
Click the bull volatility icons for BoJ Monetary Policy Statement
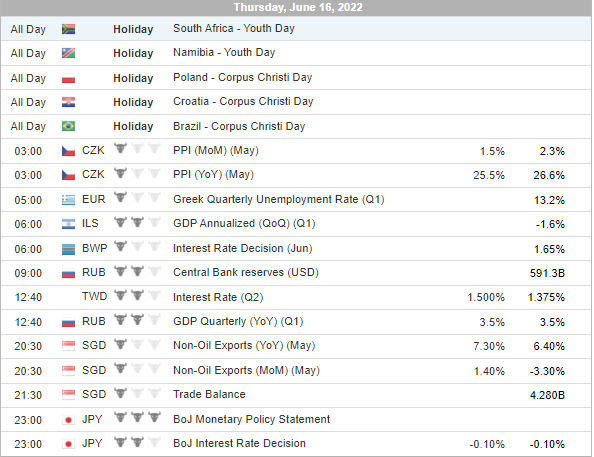click(x=137, y=417)
